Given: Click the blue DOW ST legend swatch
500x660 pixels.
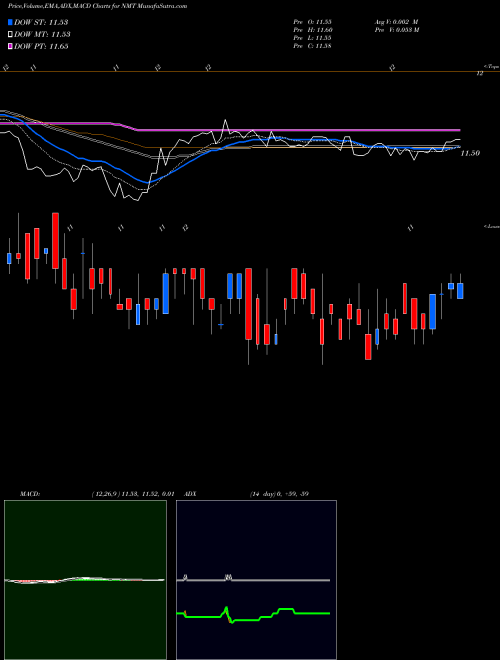Looking at the screenshot, I should coord(10,22).
